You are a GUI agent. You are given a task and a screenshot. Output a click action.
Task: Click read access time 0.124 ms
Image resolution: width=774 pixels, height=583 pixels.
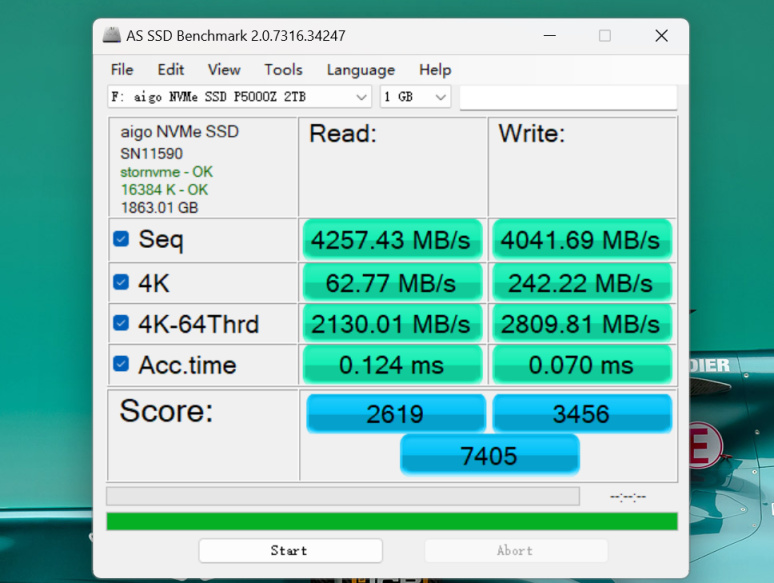point(392,365)
